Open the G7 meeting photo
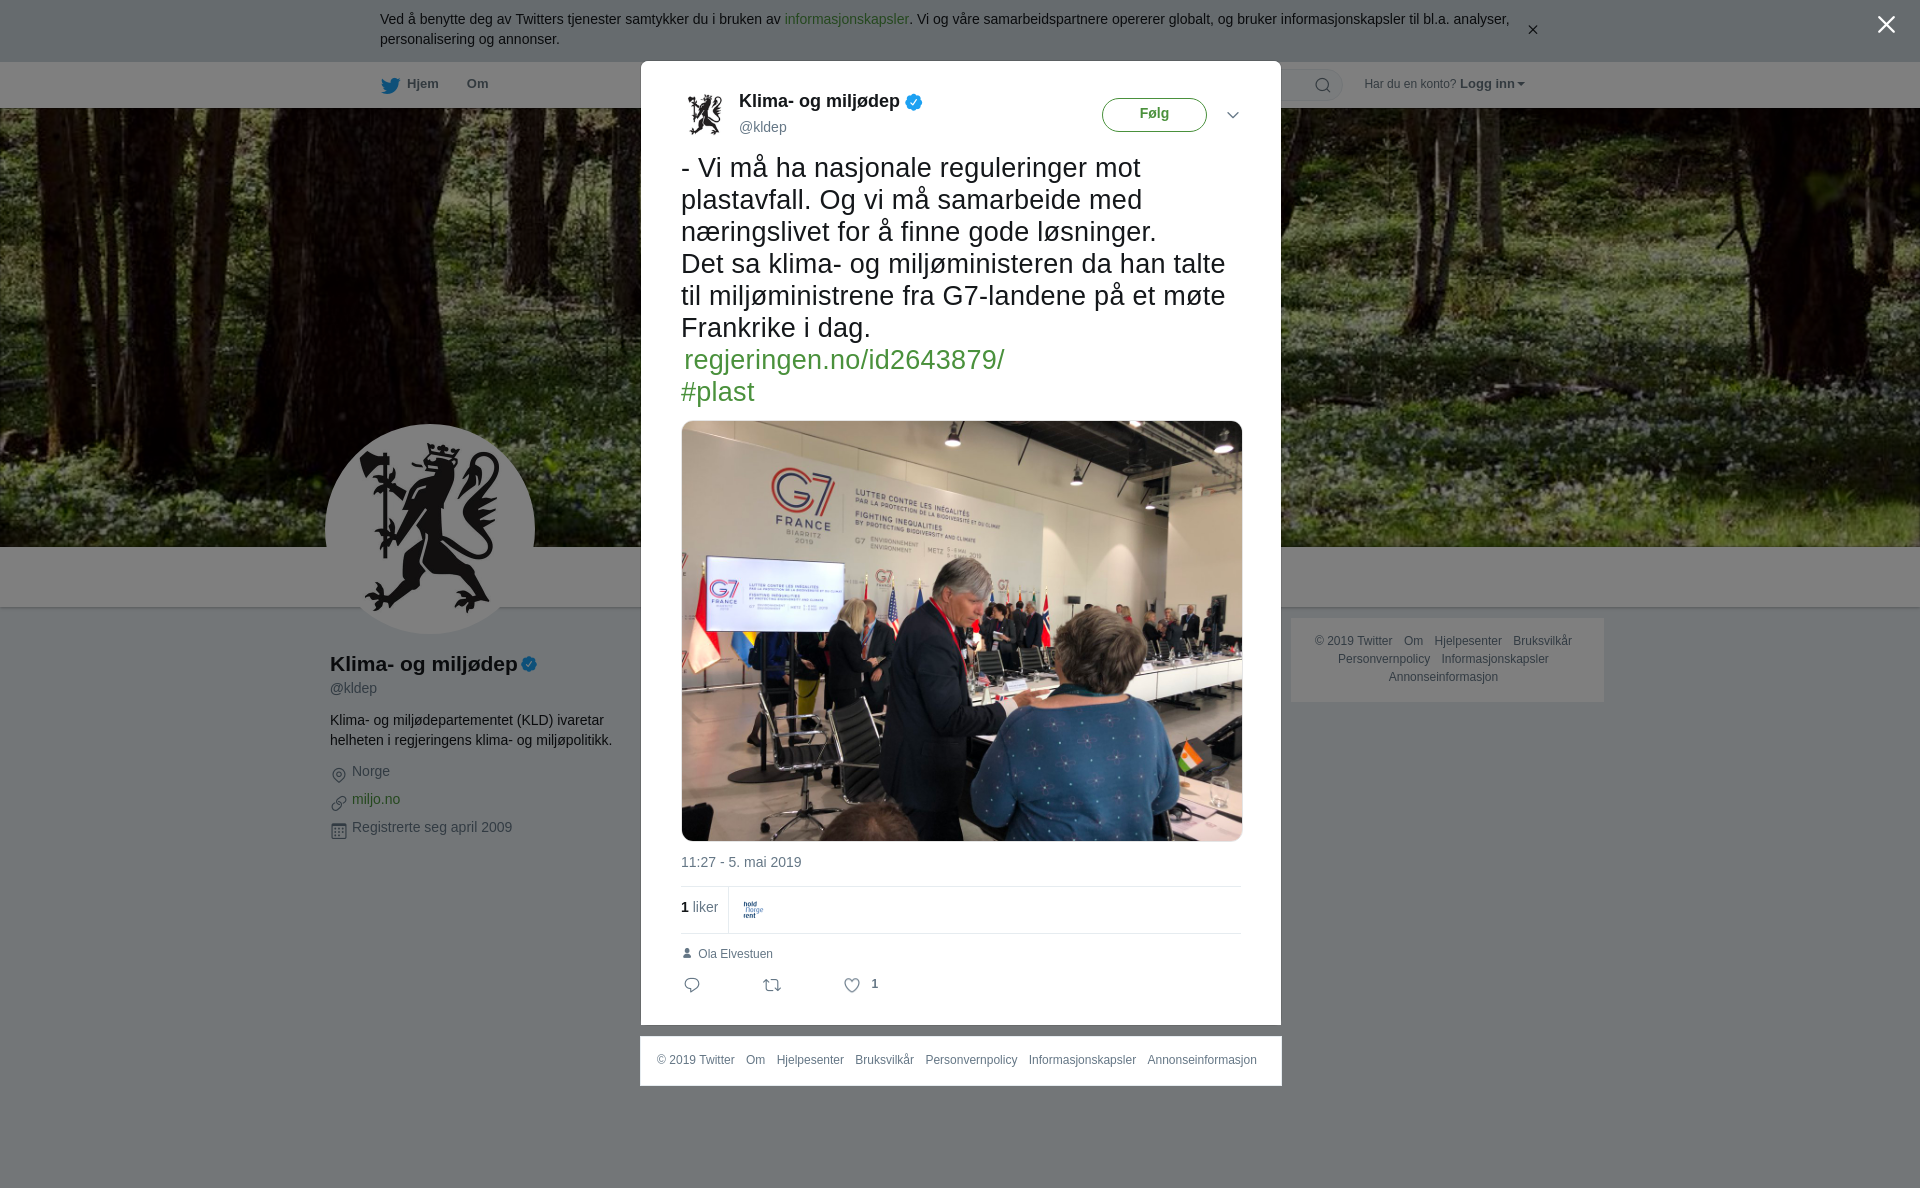 pos(962,631)
